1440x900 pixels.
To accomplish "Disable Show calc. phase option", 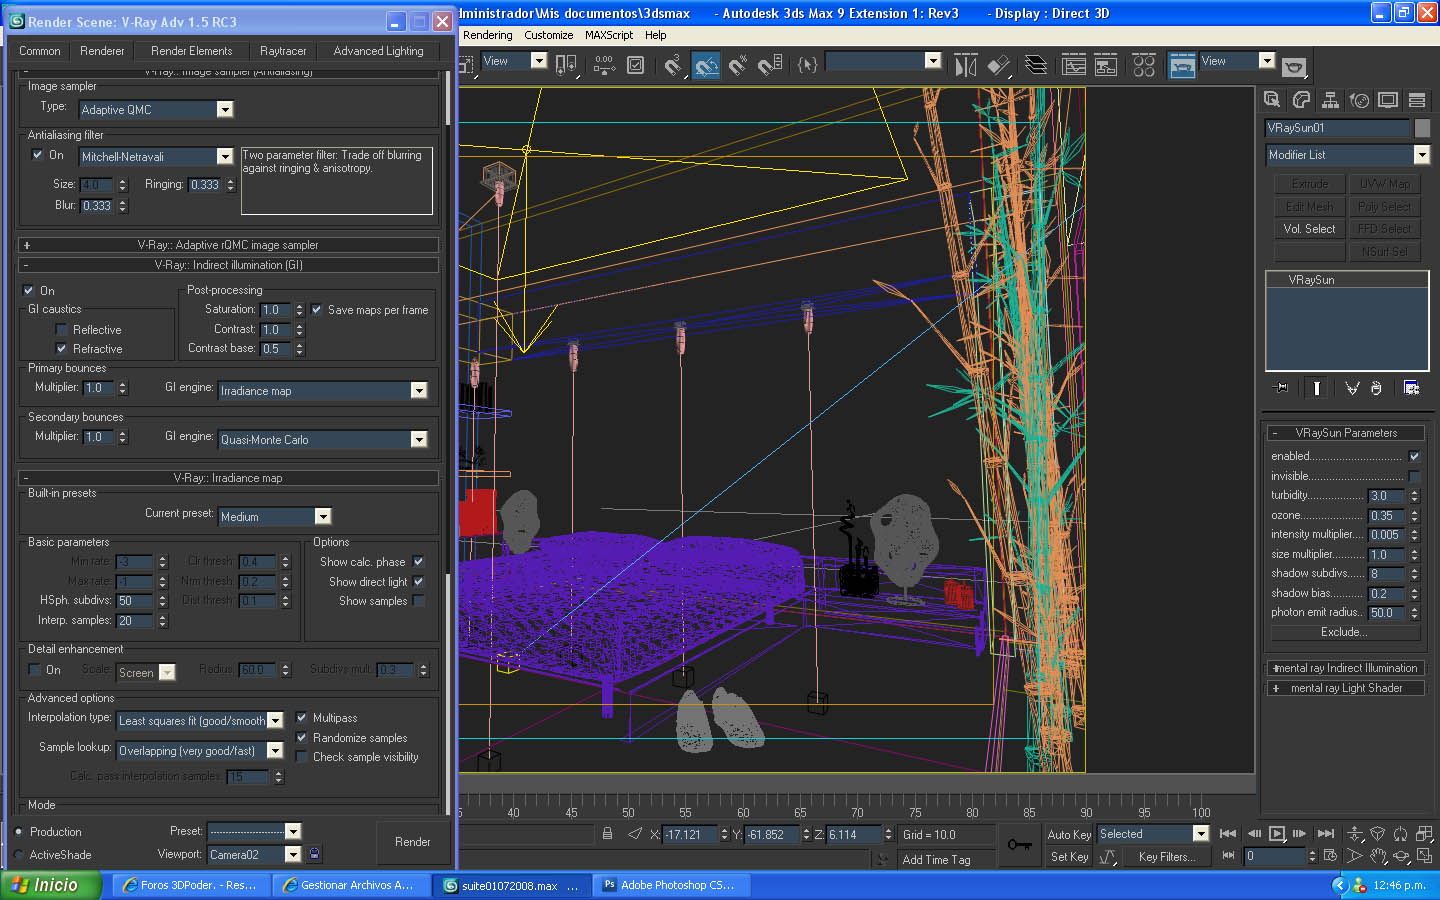I will pos(418,562).
